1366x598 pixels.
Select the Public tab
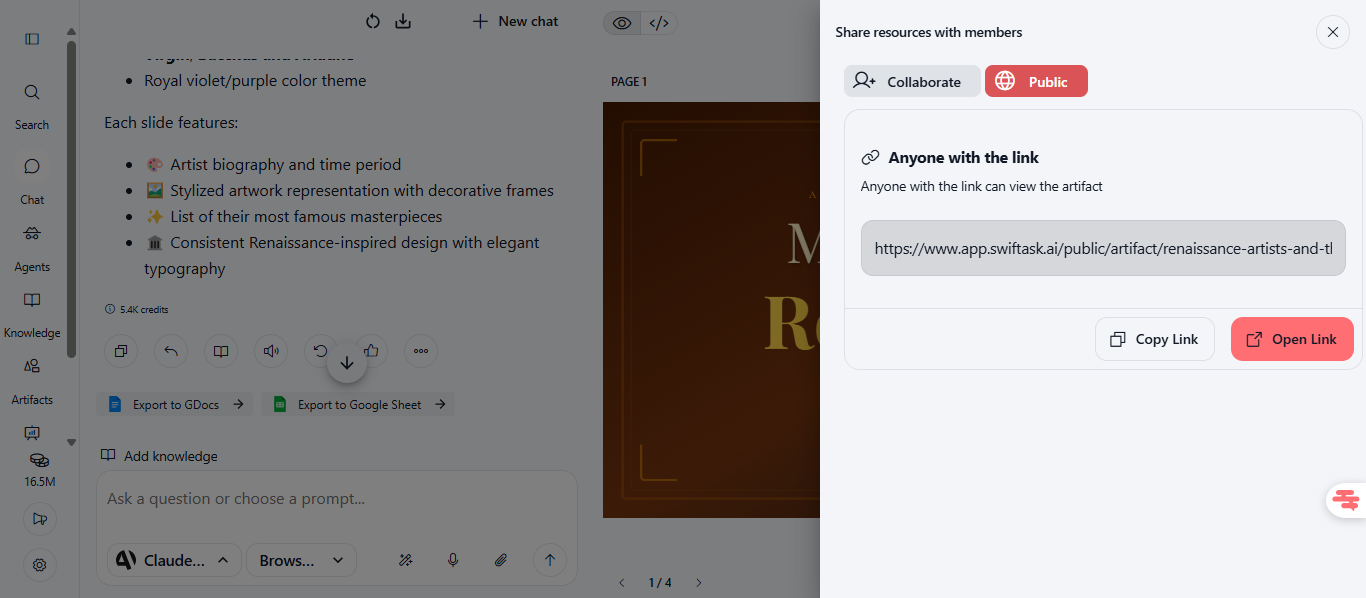click(x=1036, y=82)
